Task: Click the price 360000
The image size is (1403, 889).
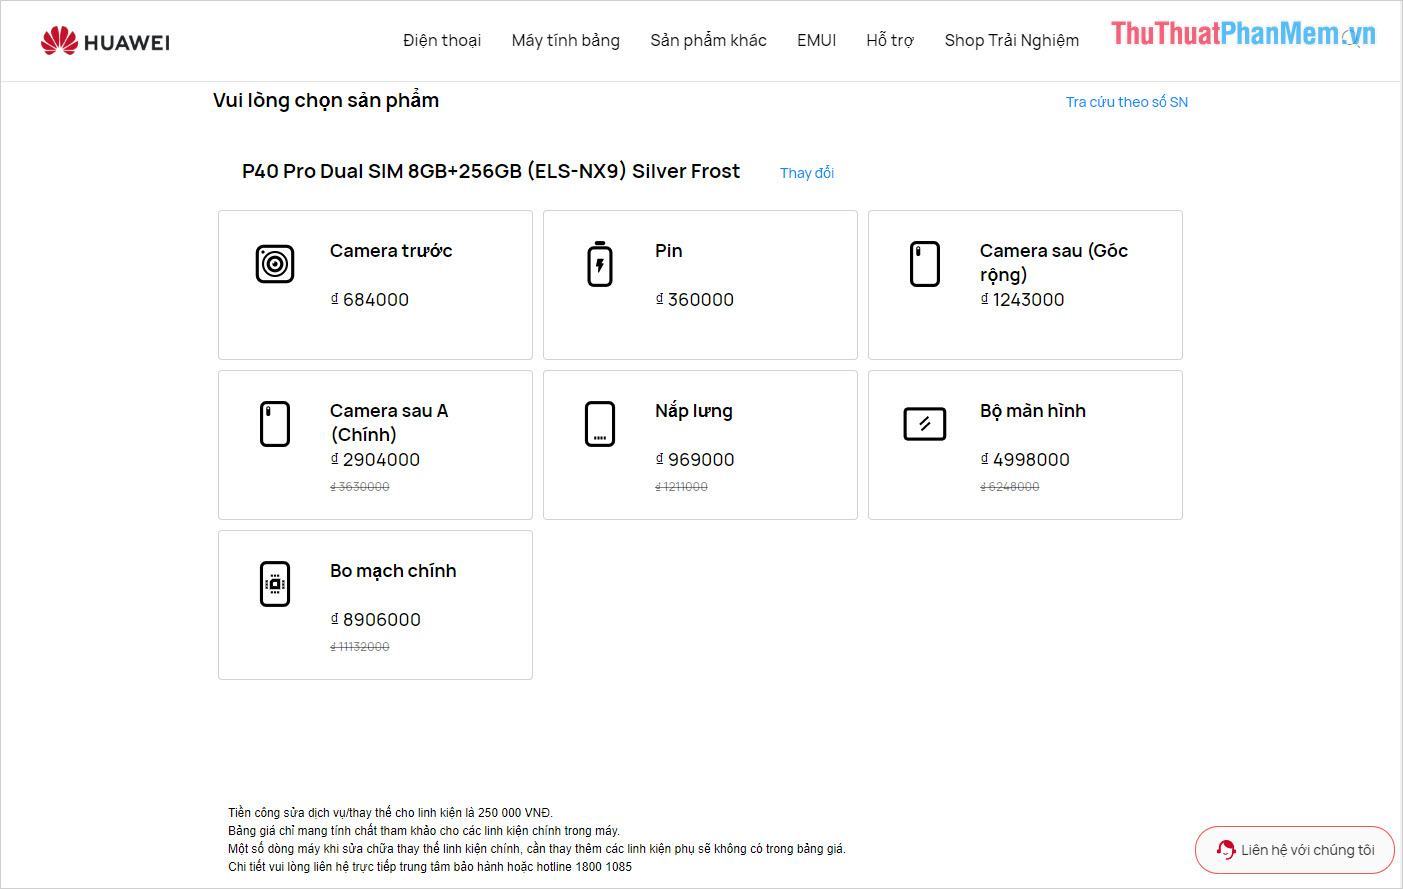Action: pyautogui.click(x=695, y=300)
